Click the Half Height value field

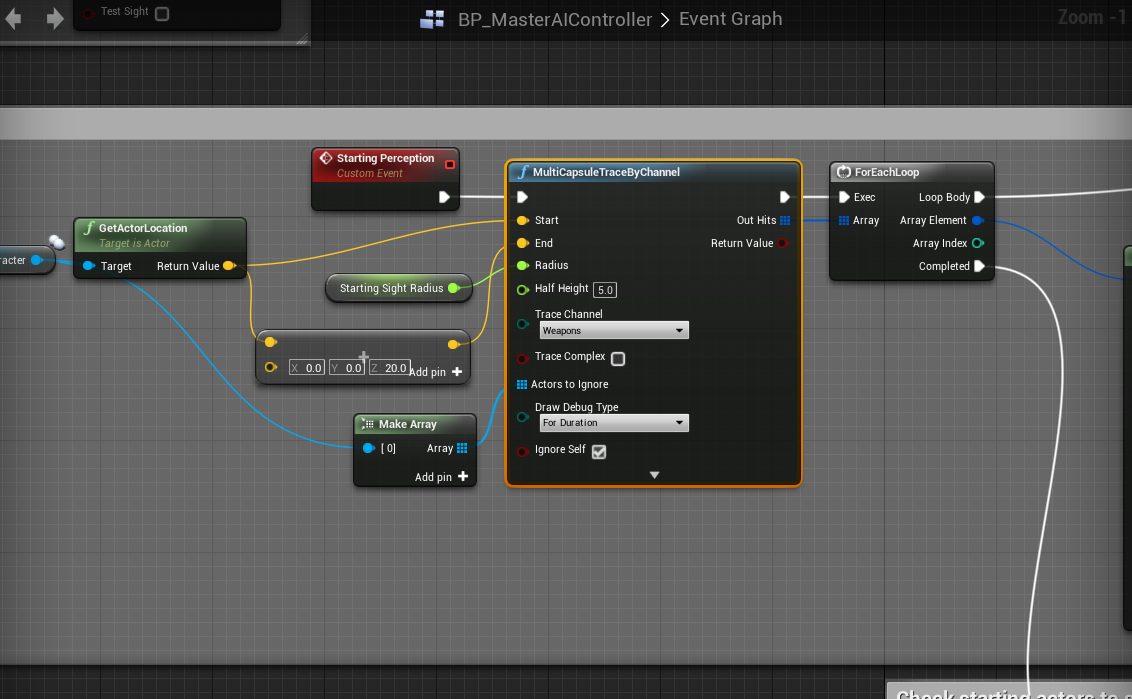(x=604, y=290)
